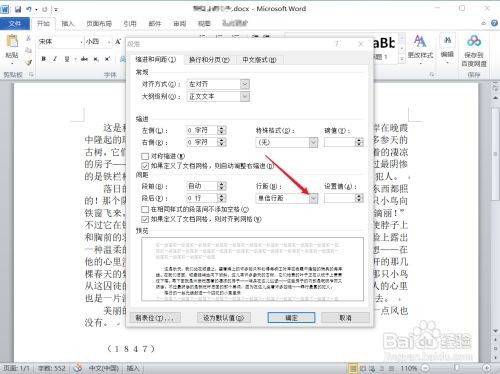Toggle Underline formatting (U)
Viewport: 500px width, 374px height.
pos(67,59)
